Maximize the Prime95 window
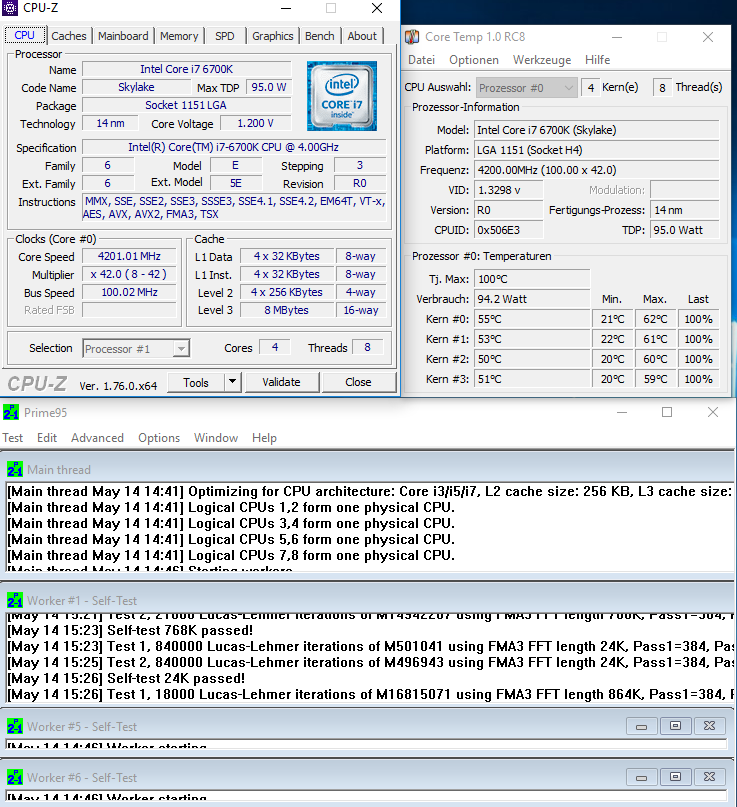 click(667, 412)
